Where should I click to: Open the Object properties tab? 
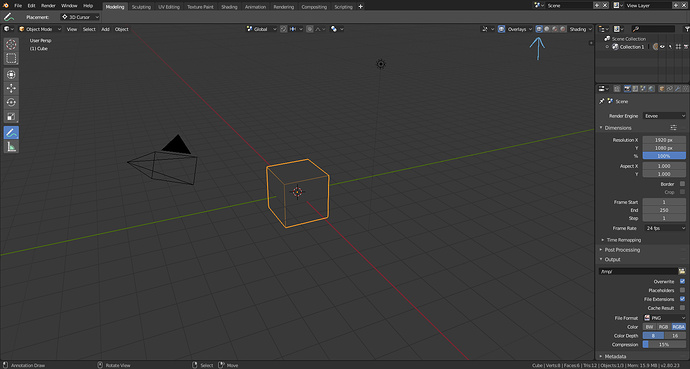(x=661, y=89)
